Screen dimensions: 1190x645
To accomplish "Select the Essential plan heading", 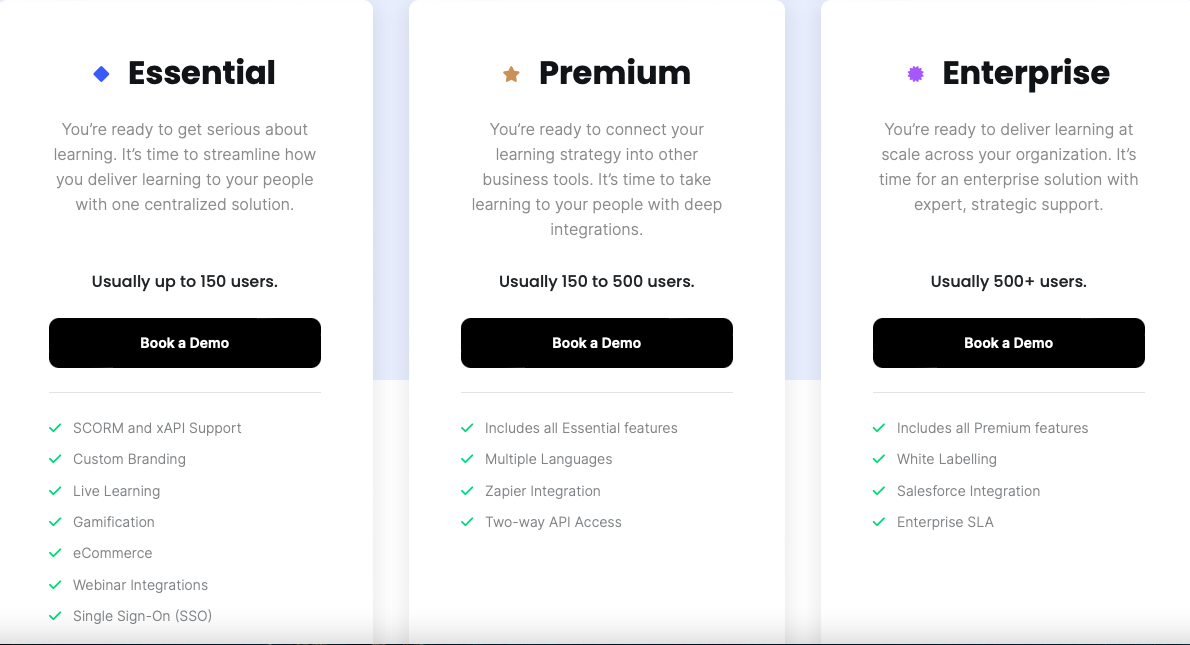I will (202, 73).
